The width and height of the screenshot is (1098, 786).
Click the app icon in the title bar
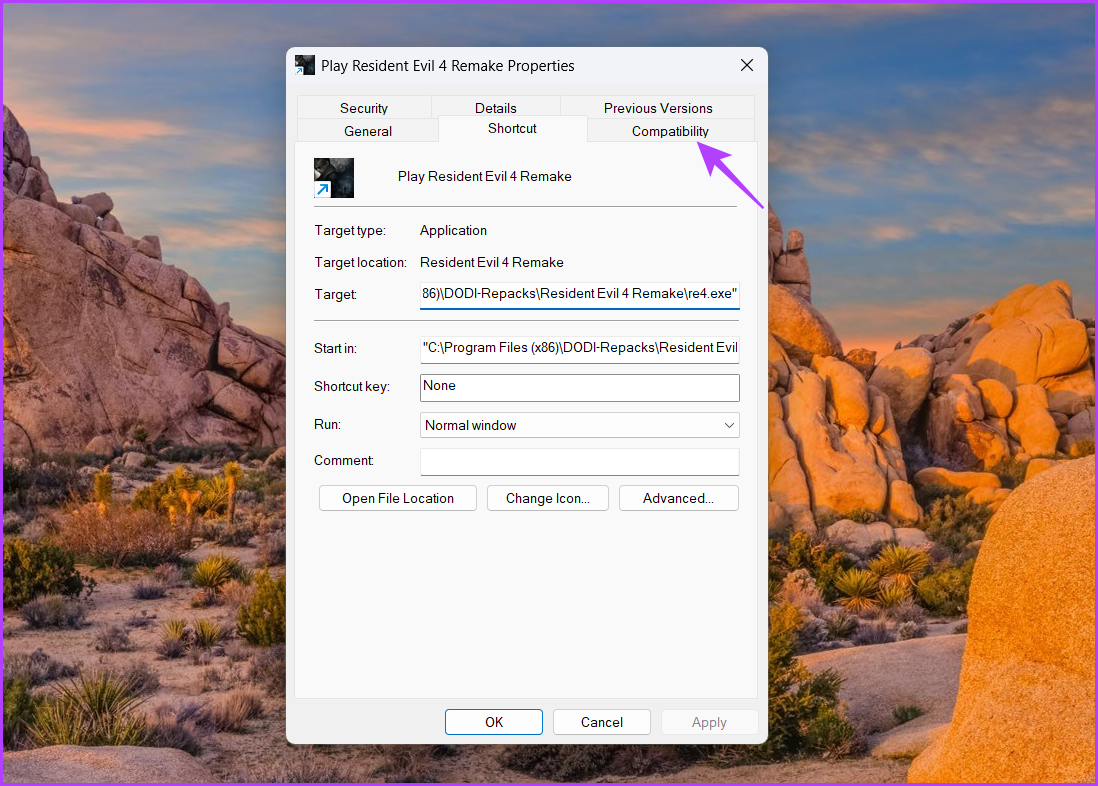[x=305, y=64]
